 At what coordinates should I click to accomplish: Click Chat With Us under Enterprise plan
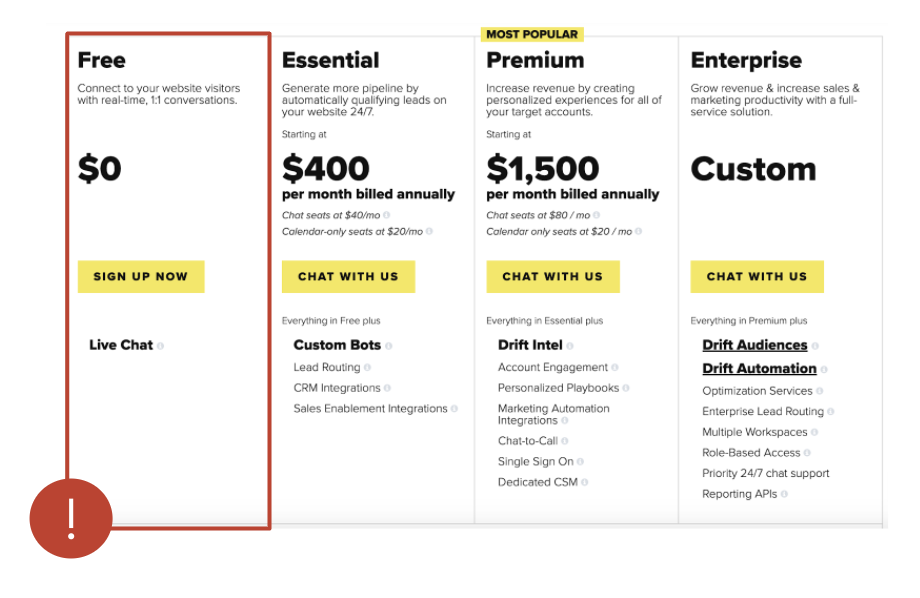tap(757, 276)
